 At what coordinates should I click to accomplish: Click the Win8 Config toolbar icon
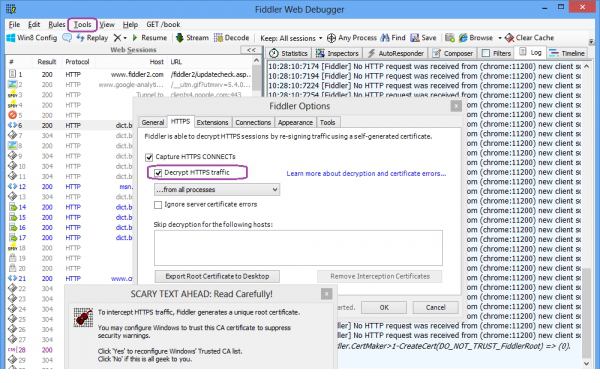point(11,38)
